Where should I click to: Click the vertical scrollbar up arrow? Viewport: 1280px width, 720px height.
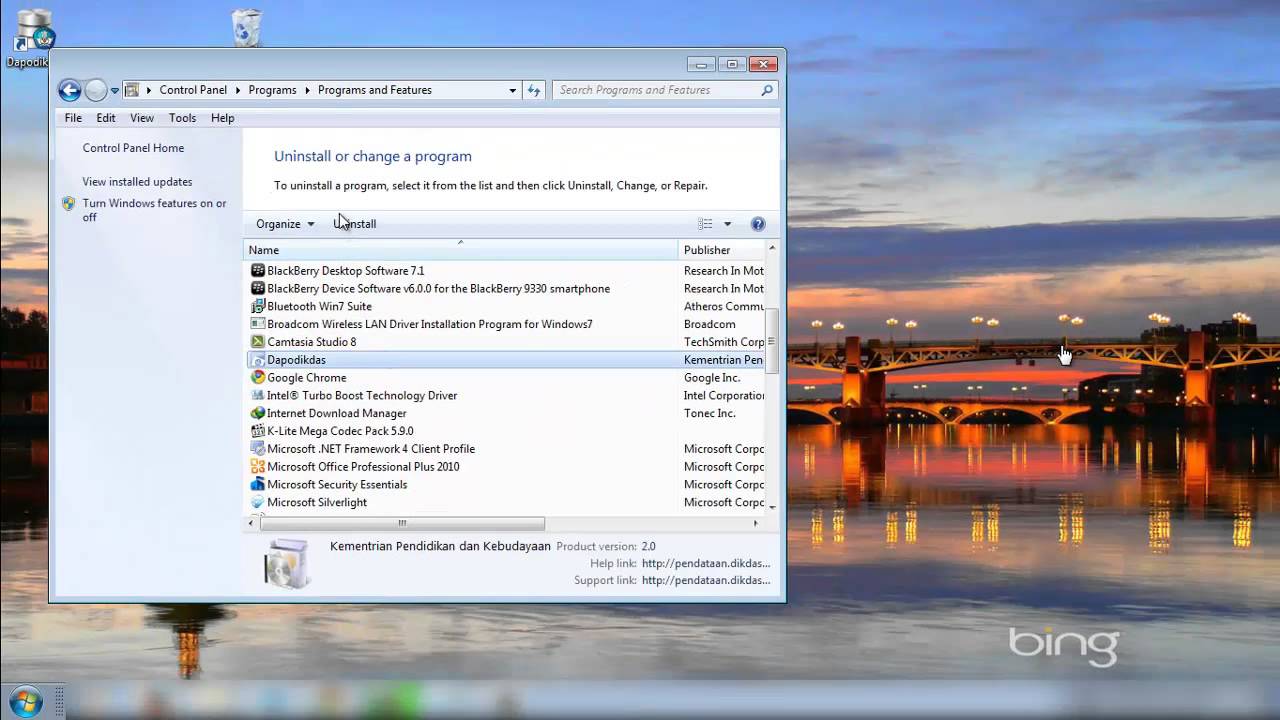pyautogui.click(x=772, y=247)
